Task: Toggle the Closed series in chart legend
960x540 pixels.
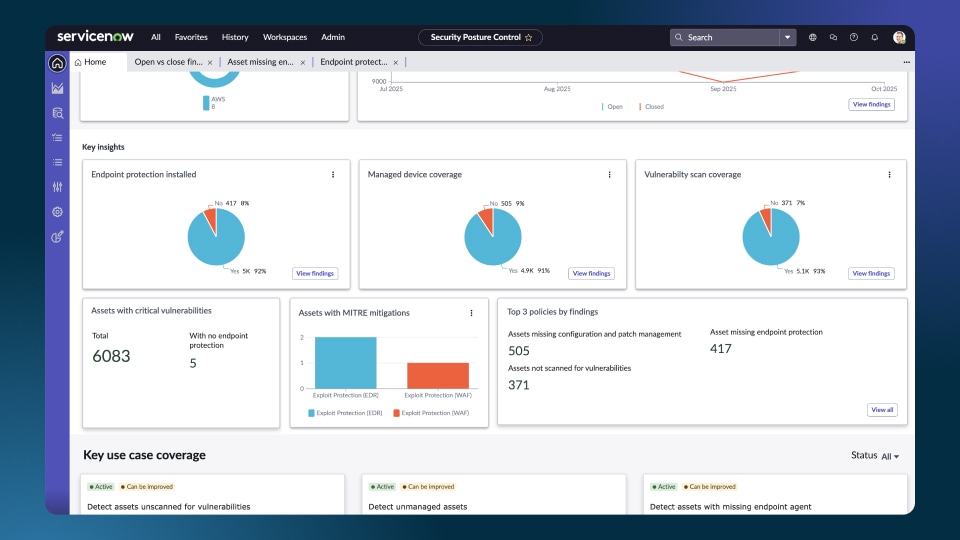Action: pos(651,106)
